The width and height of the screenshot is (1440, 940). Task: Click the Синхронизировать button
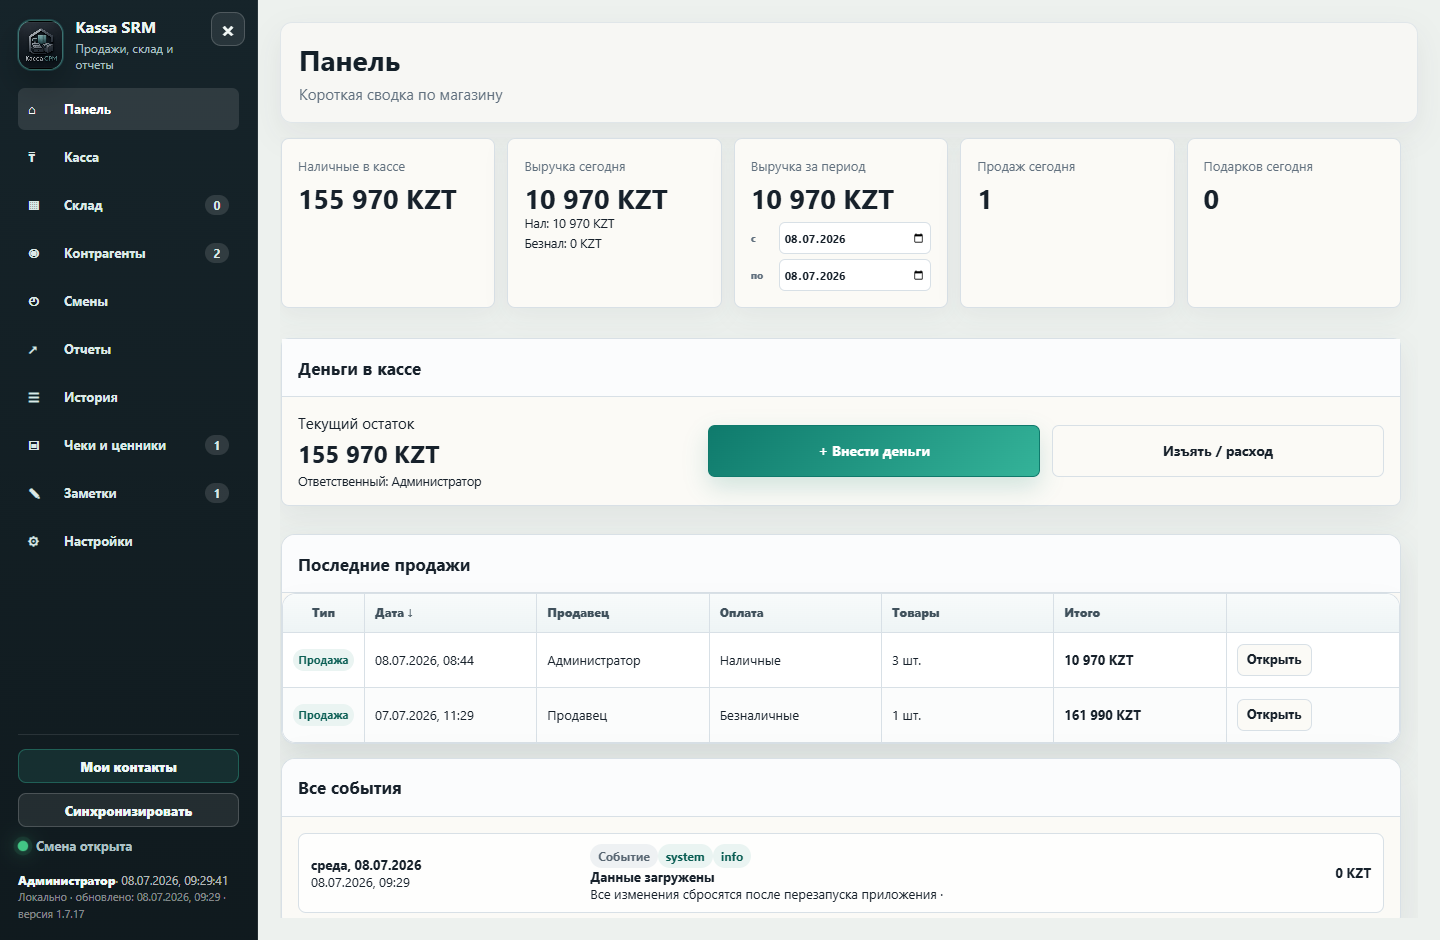click(128, 811)
